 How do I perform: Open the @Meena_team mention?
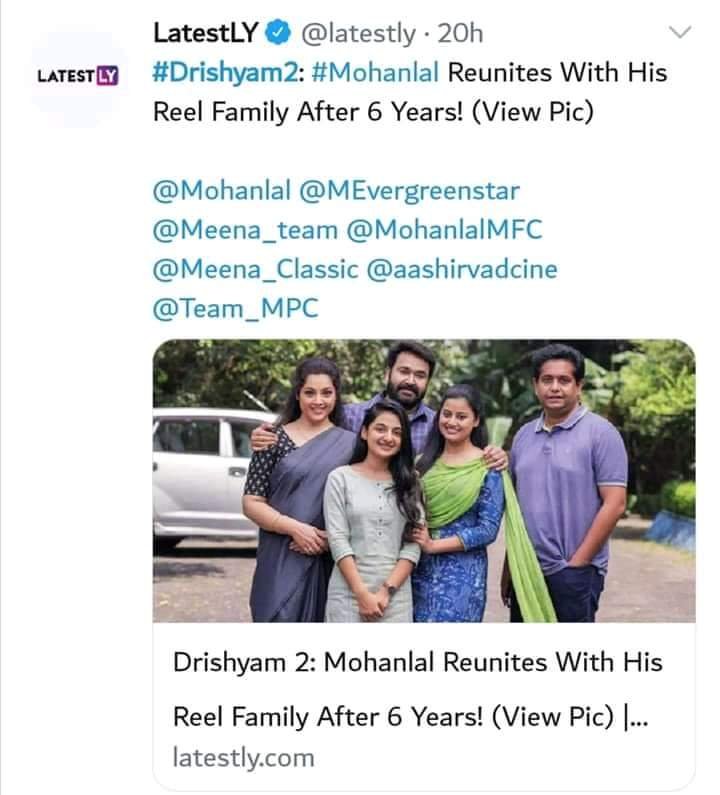pos(244,230)
